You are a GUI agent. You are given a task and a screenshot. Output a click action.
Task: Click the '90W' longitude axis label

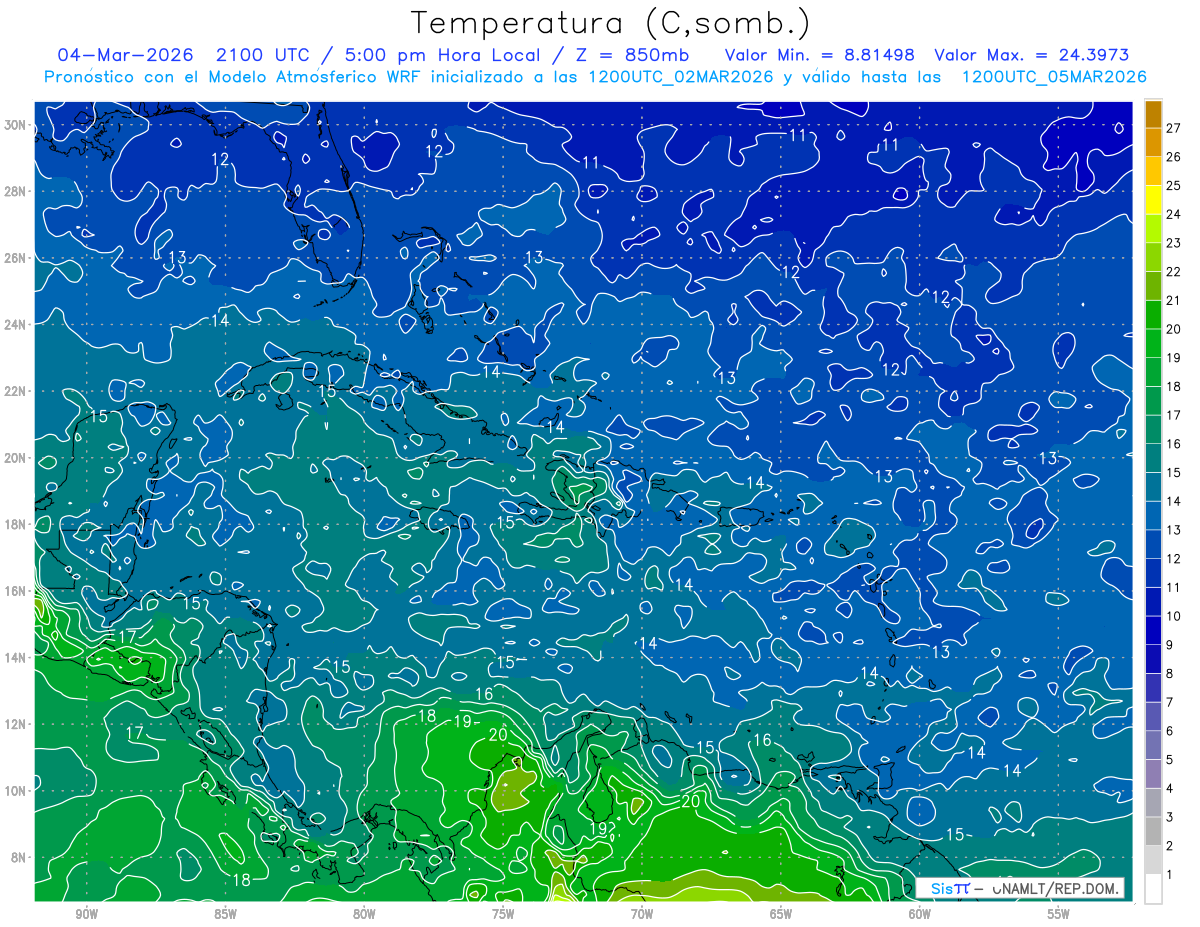pos(86,914)
